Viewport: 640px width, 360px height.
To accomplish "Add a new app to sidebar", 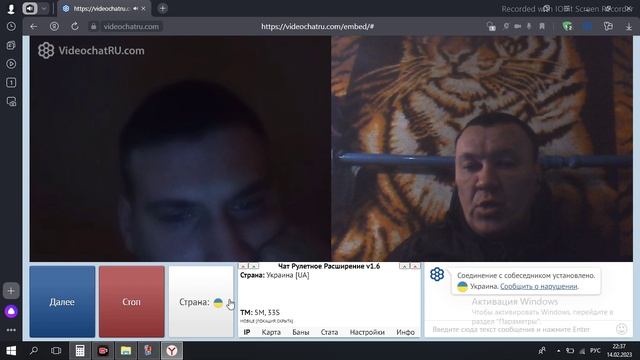I will 11,291.
